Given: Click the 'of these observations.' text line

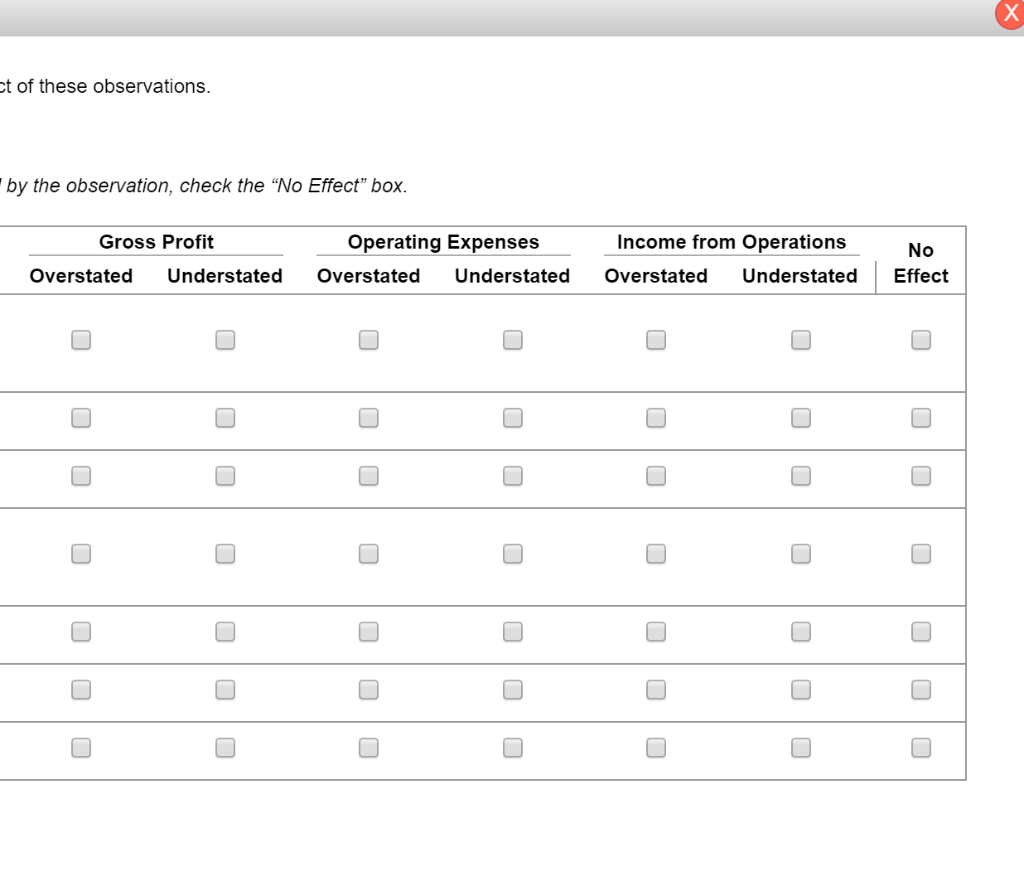Looking at the screenshot, I should coord(114,86).
